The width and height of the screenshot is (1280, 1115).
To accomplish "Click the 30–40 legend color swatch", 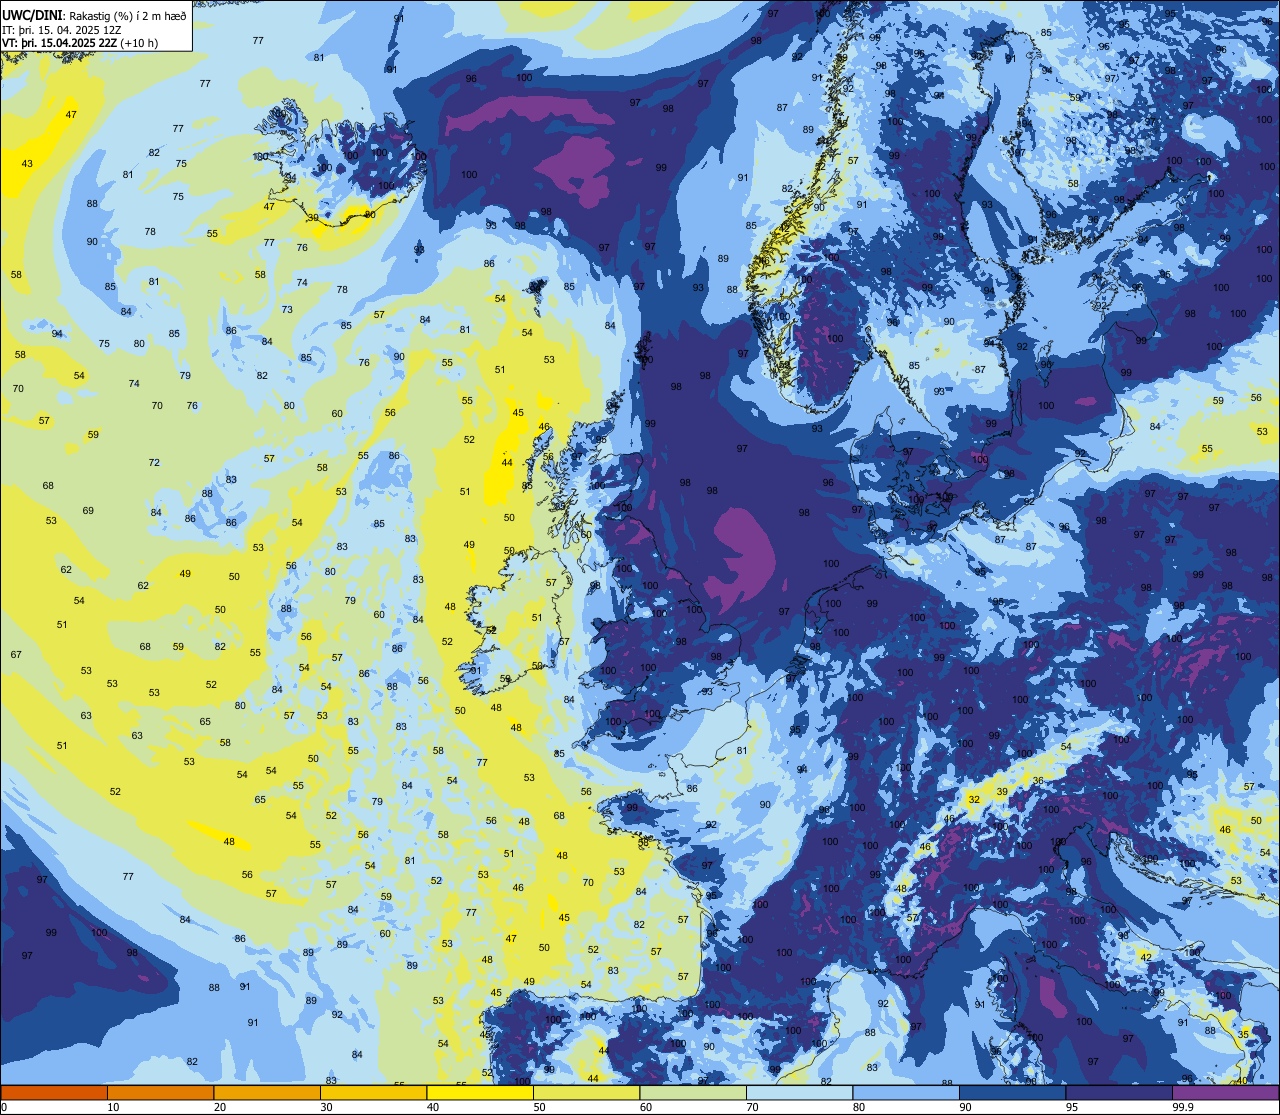I will 373,1092.
